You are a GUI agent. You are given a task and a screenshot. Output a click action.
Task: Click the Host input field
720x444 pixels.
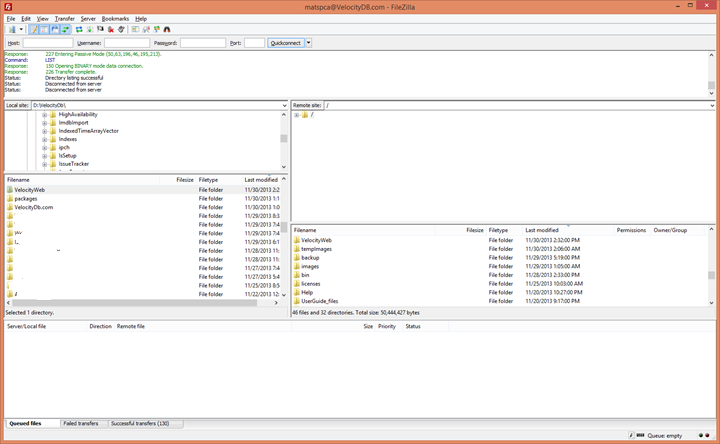(x=48, y=43)
